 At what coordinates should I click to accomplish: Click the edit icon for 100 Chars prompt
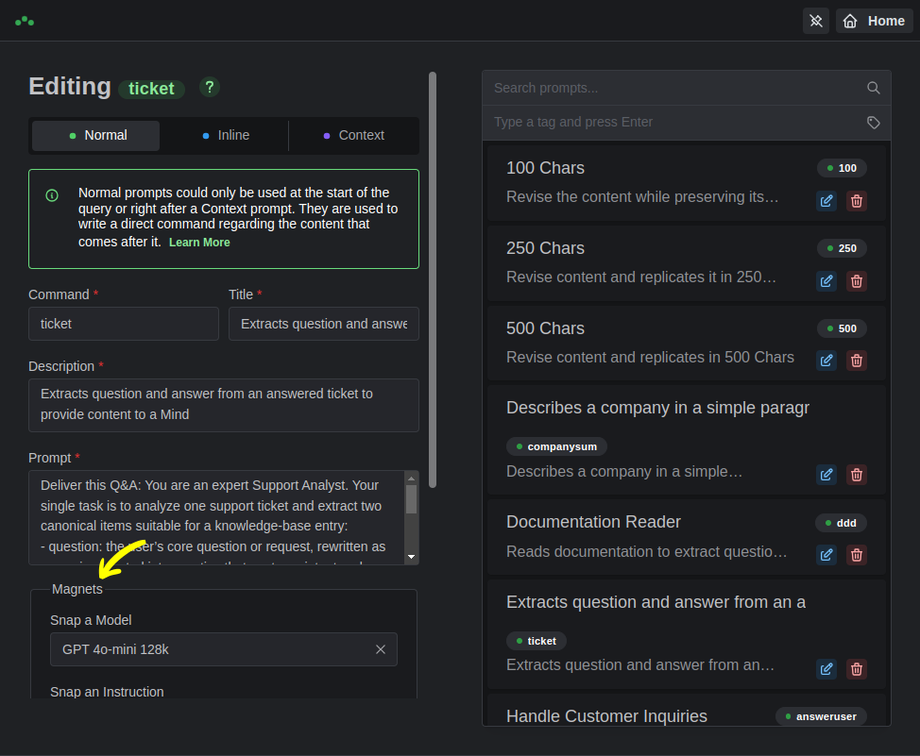[x=826, y=201]
